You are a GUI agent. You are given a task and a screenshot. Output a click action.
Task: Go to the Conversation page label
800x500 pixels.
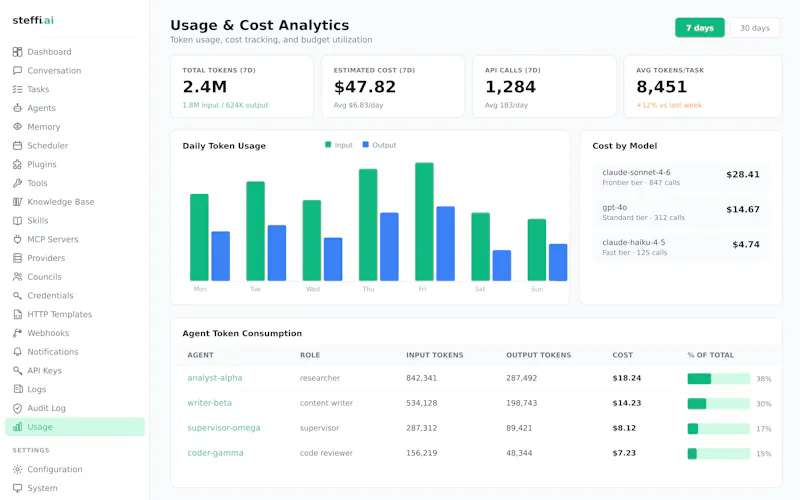pos(54,70)
